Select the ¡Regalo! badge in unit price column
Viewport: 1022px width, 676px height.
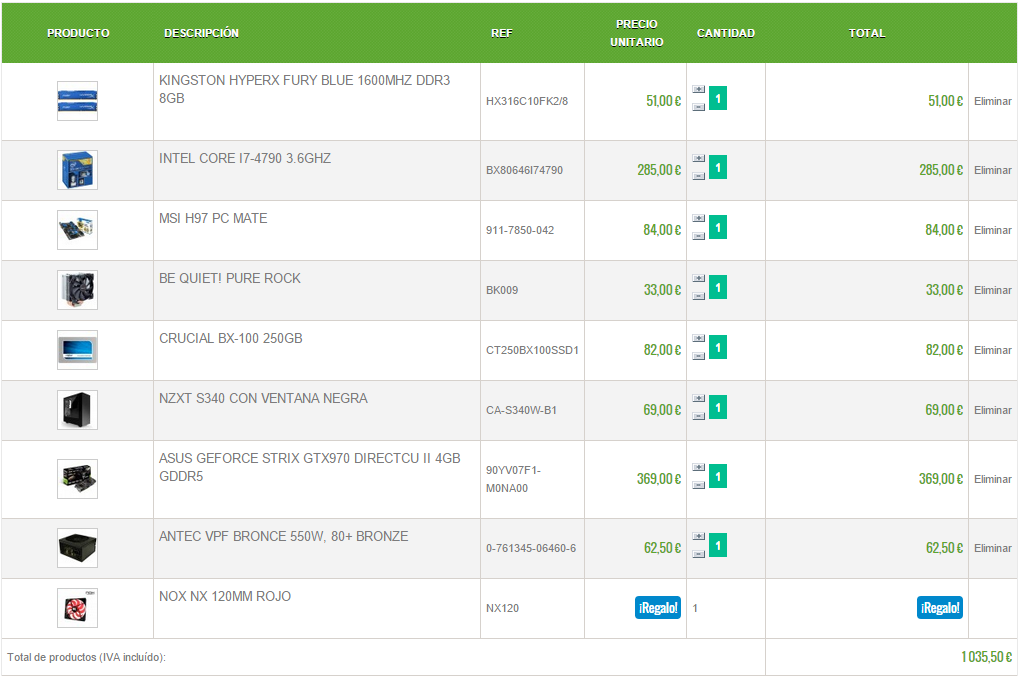pos(658,608)
